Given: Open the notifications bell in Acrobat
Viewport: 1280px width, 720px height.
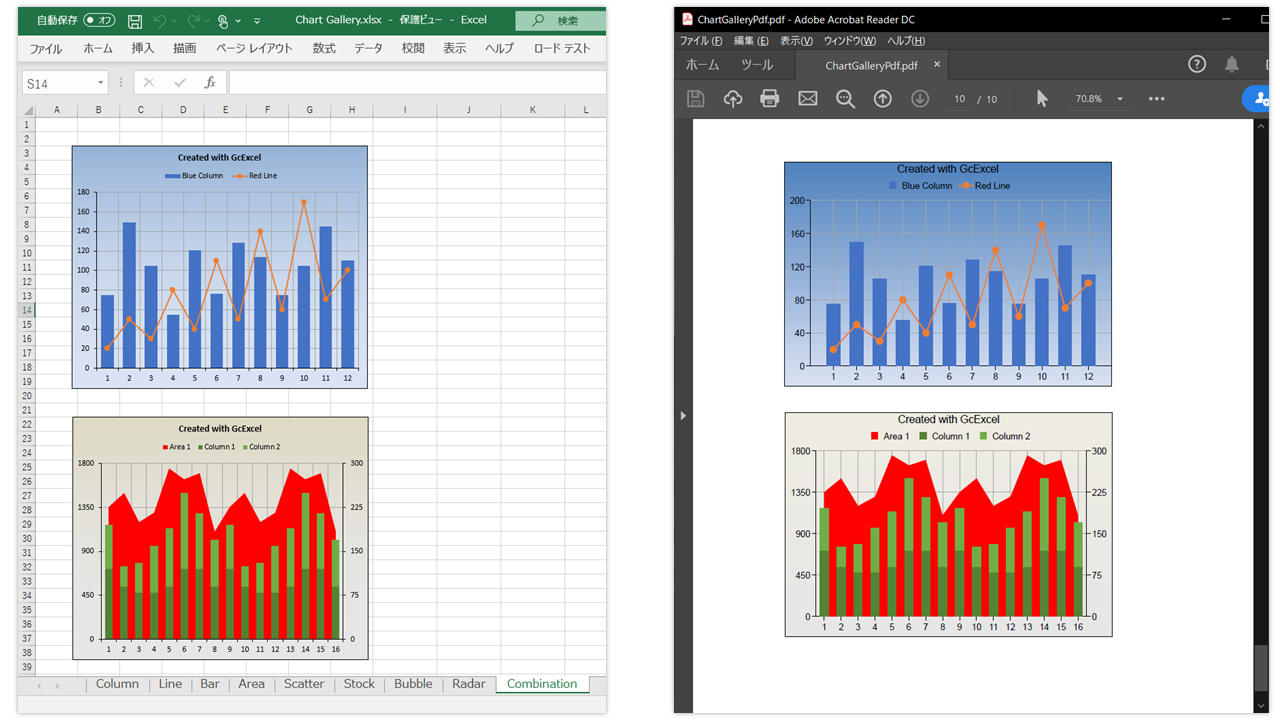Looking at the screenshot, I should click(1232, 64).
